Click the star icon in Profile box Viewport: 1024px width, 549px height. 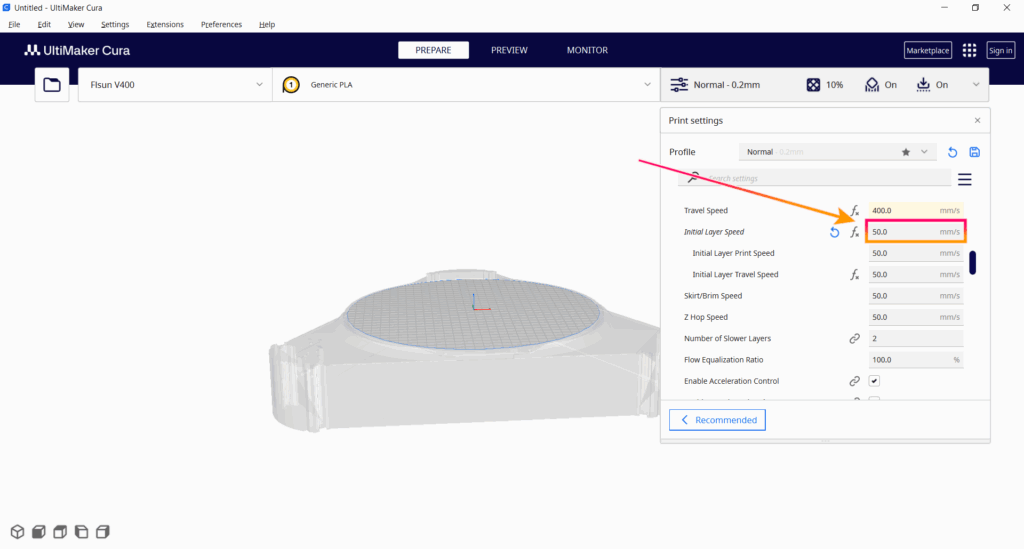coord(906,152)
